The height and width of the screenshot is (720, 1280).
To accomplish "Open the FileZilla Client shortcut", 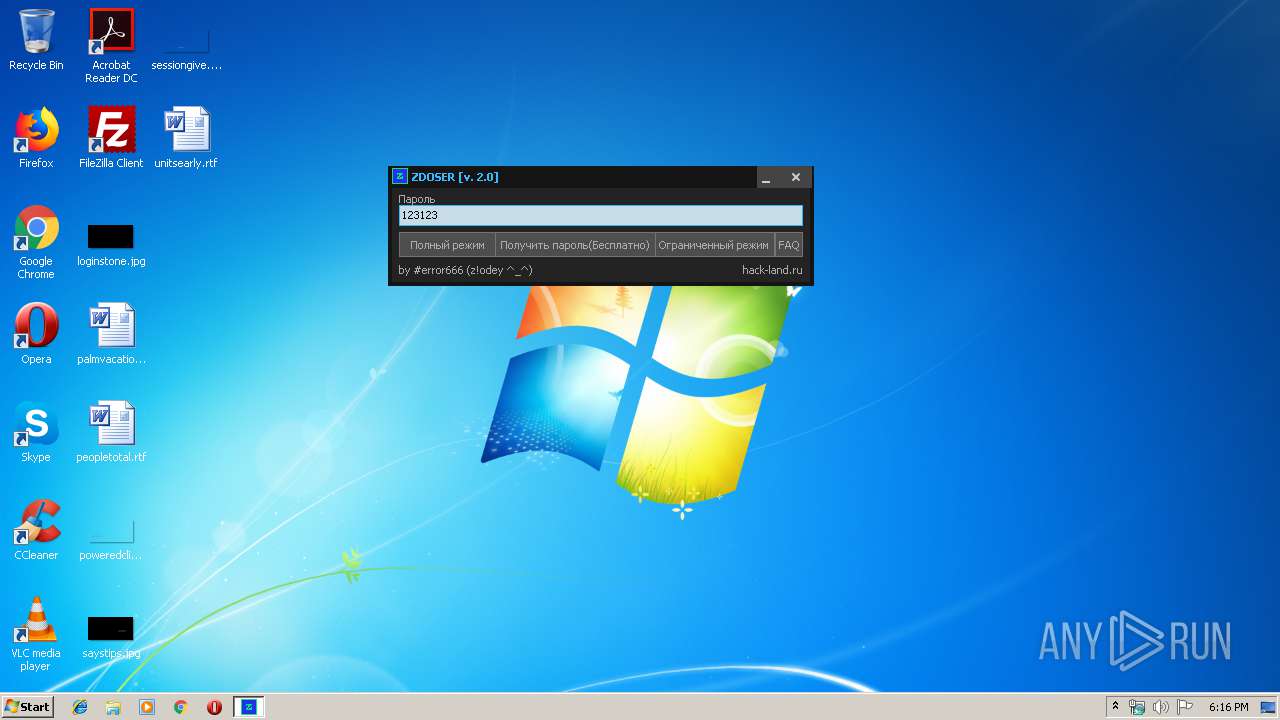I will [x=111, y=138].
